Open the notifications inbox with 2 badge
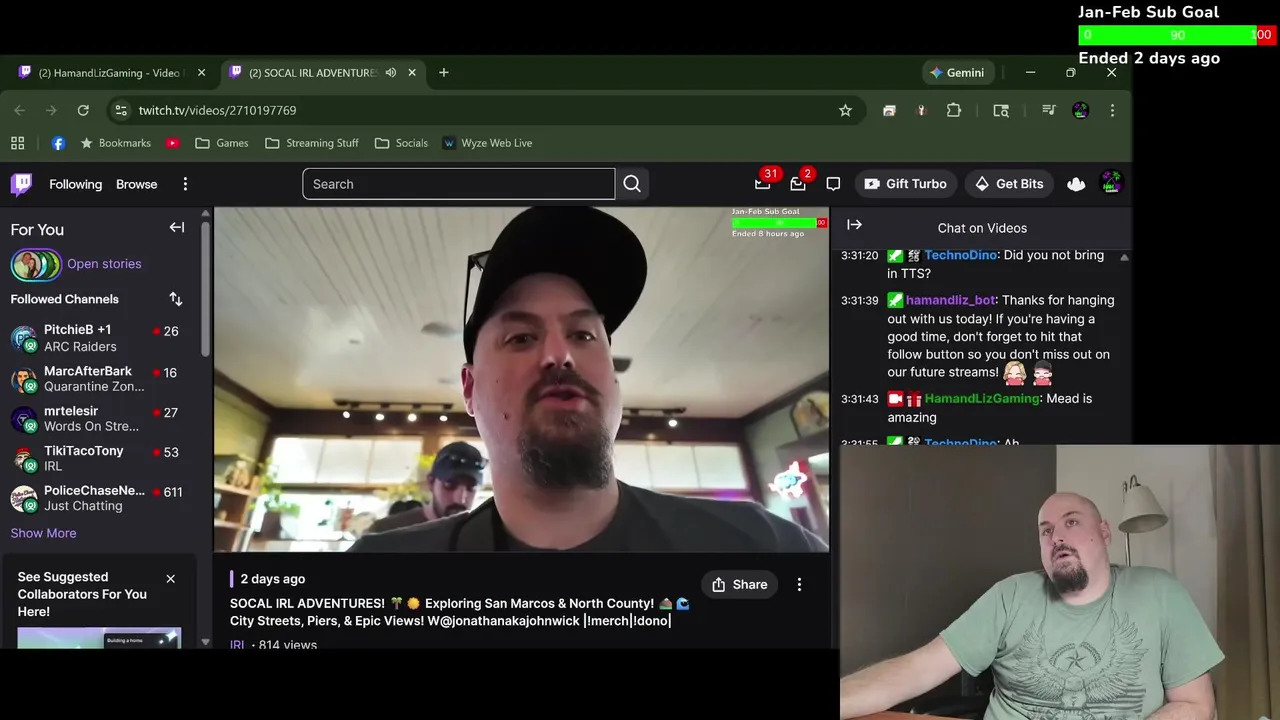 (x=798, y=183)
